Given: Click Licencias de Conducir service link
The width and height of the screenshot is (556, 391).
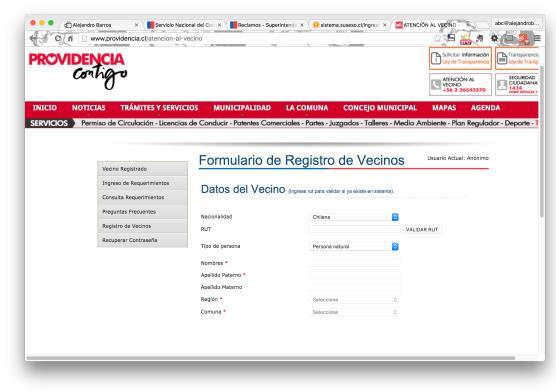Looking at the screenshot, I should point(193,123).
